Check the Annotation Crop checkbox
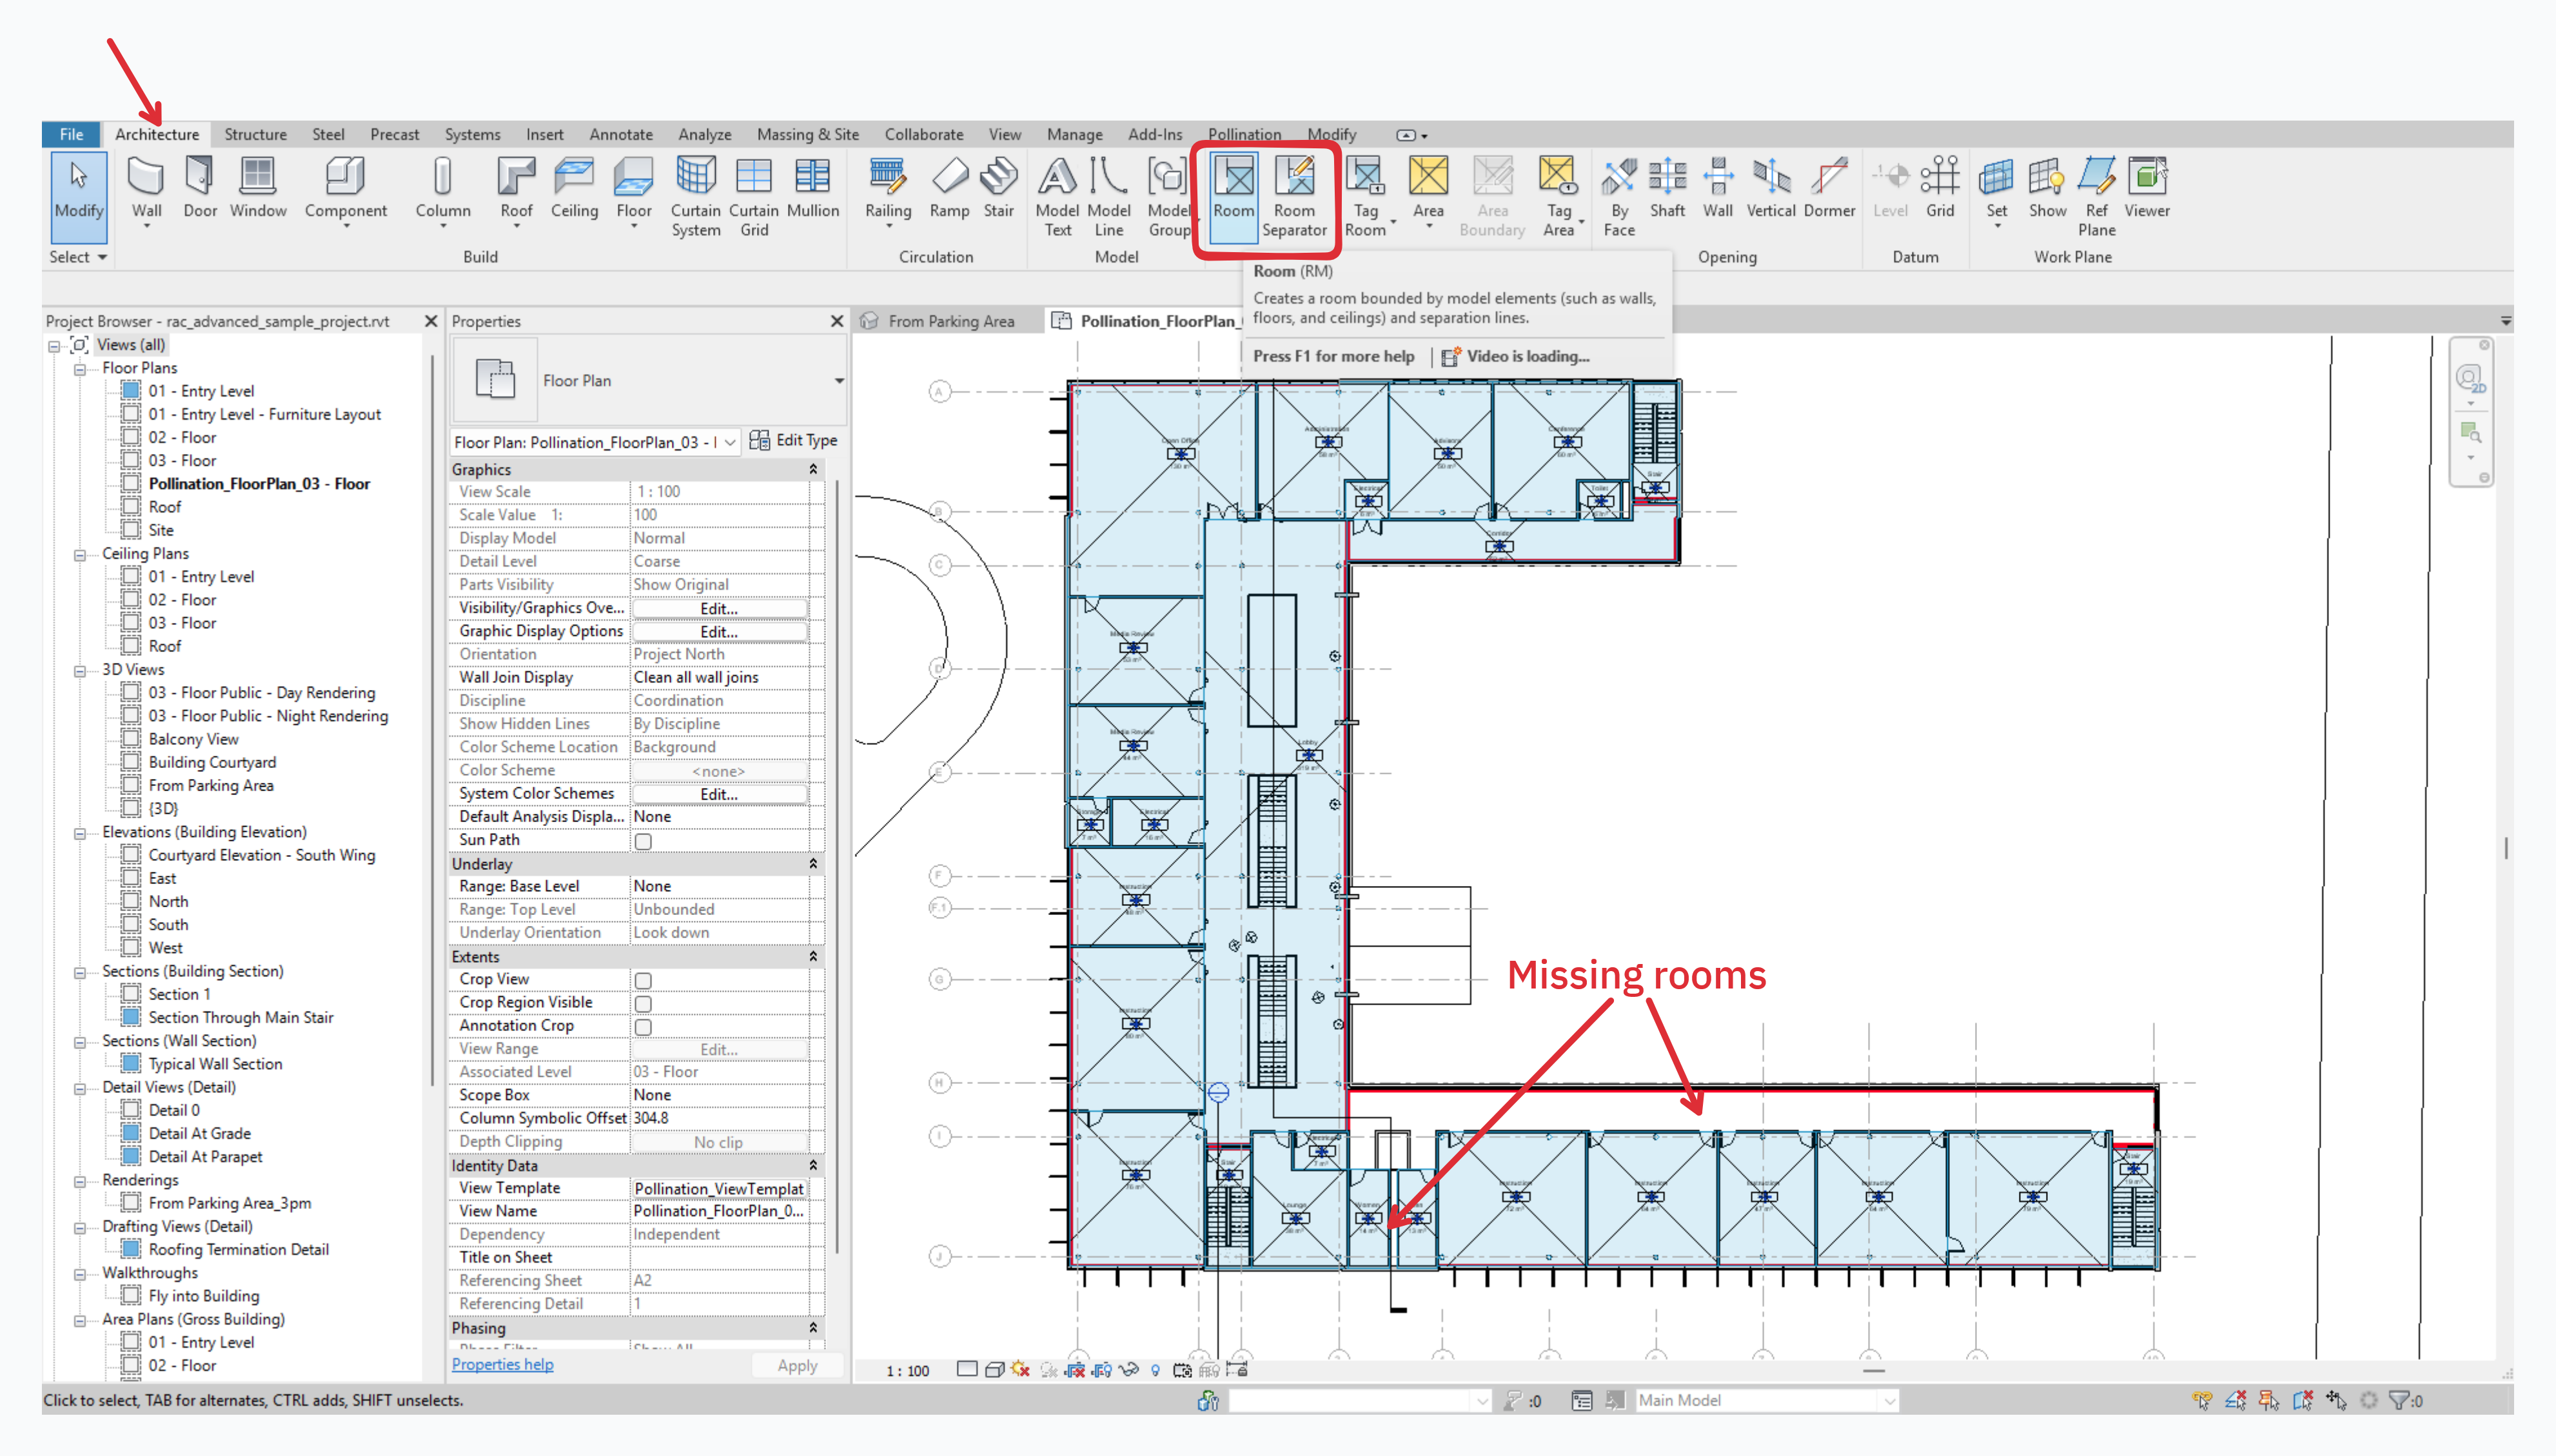2556x1456 pixels. pos(643,1027)
